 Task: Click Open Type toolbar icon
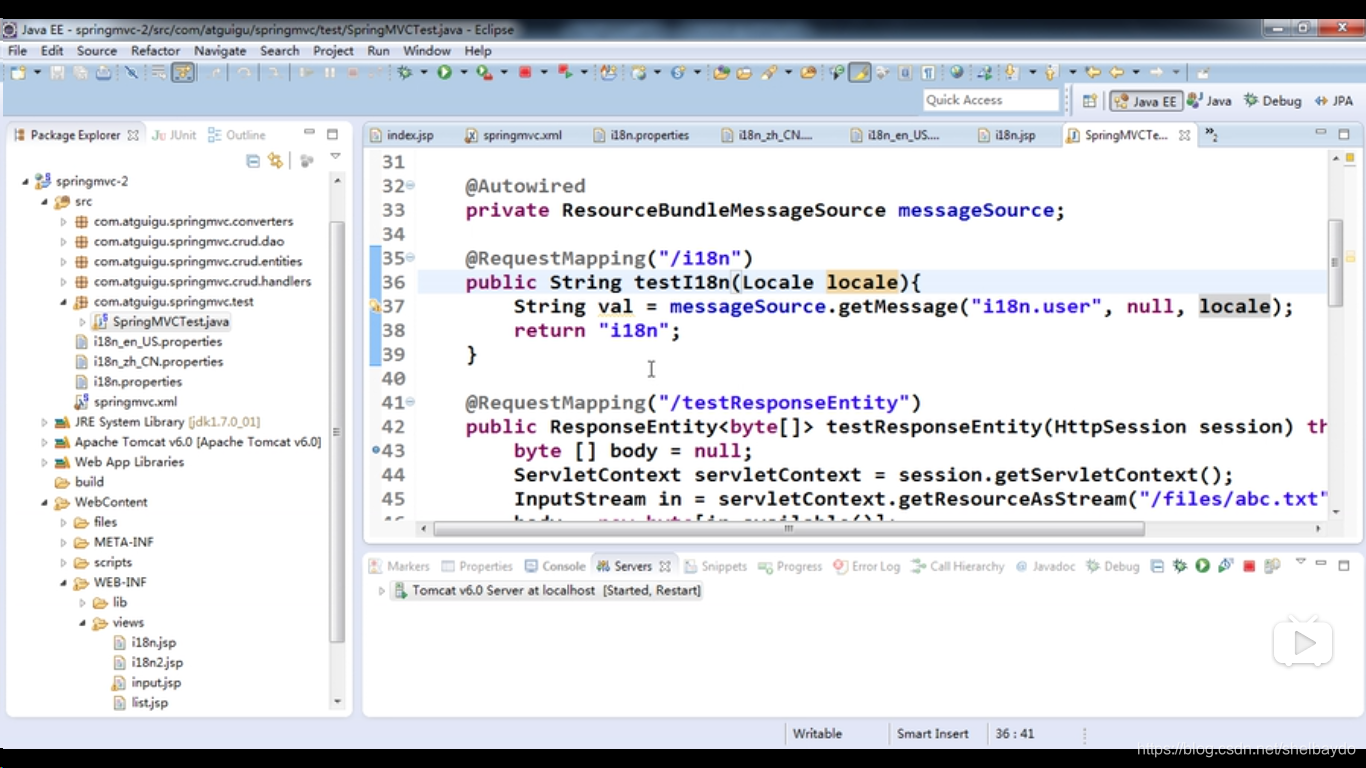(721, 72)
